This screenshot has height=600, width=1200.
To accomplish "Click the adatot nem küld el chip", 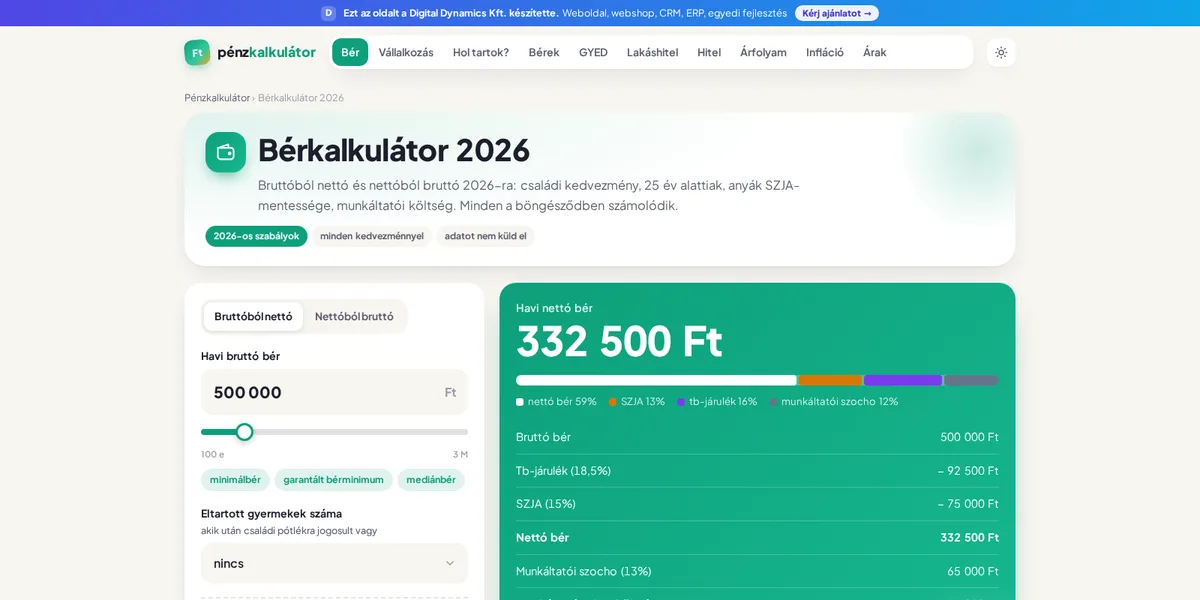I will pos(485,236).
